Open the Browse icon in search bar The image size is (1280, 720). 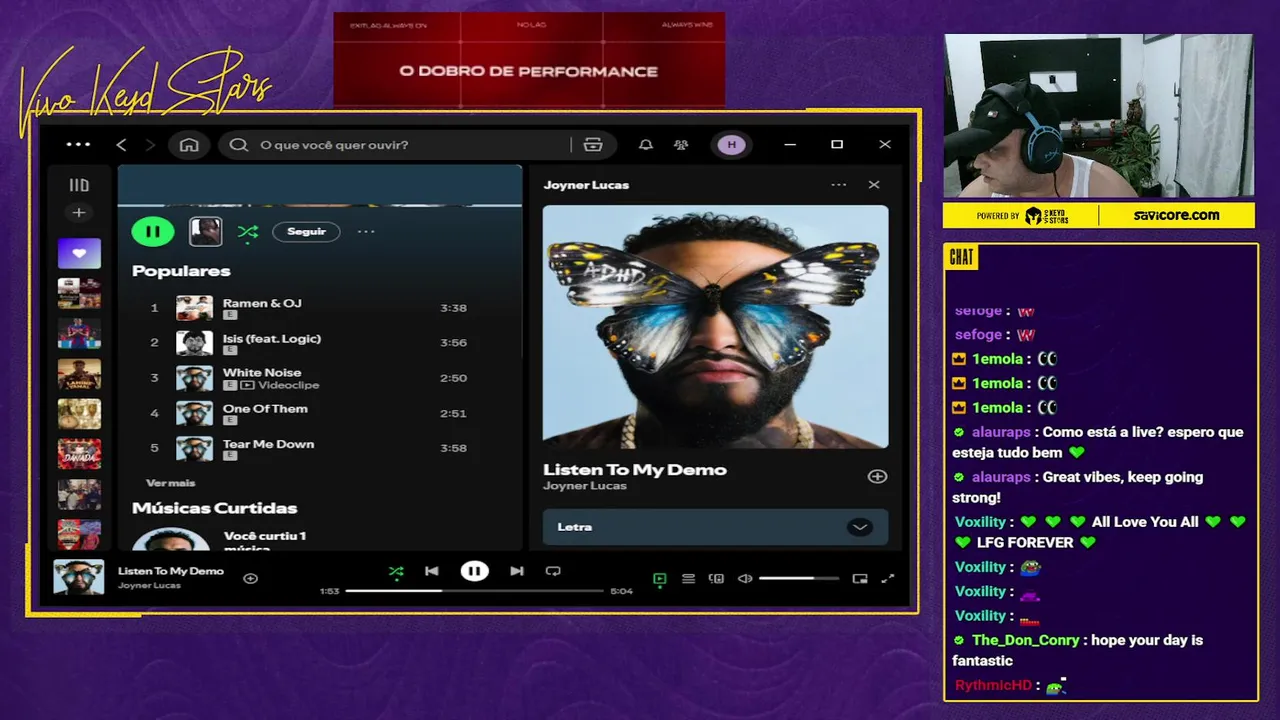click(593, 145)
